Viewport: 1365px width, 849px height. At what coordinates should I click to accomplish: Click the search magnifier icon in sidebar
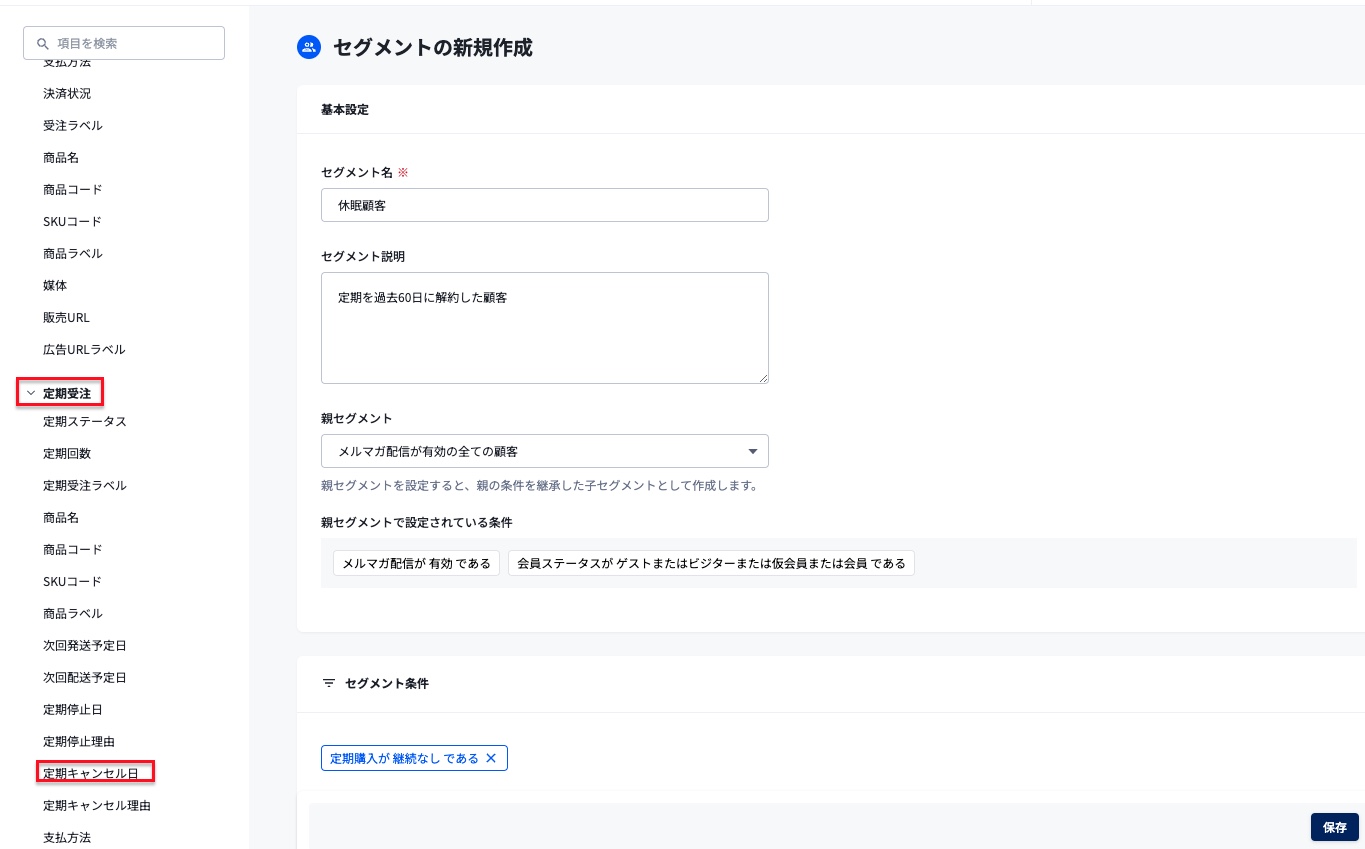point(42,43)
